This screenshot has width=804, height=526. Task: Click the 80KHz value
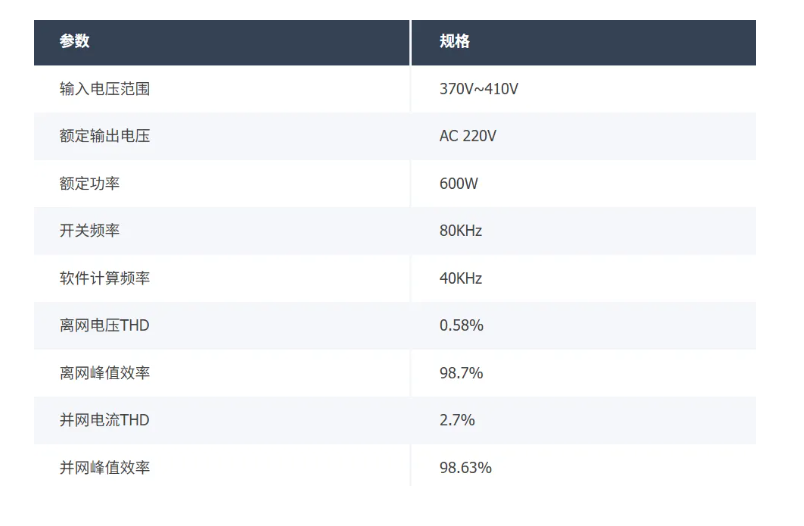pos(461,231)
